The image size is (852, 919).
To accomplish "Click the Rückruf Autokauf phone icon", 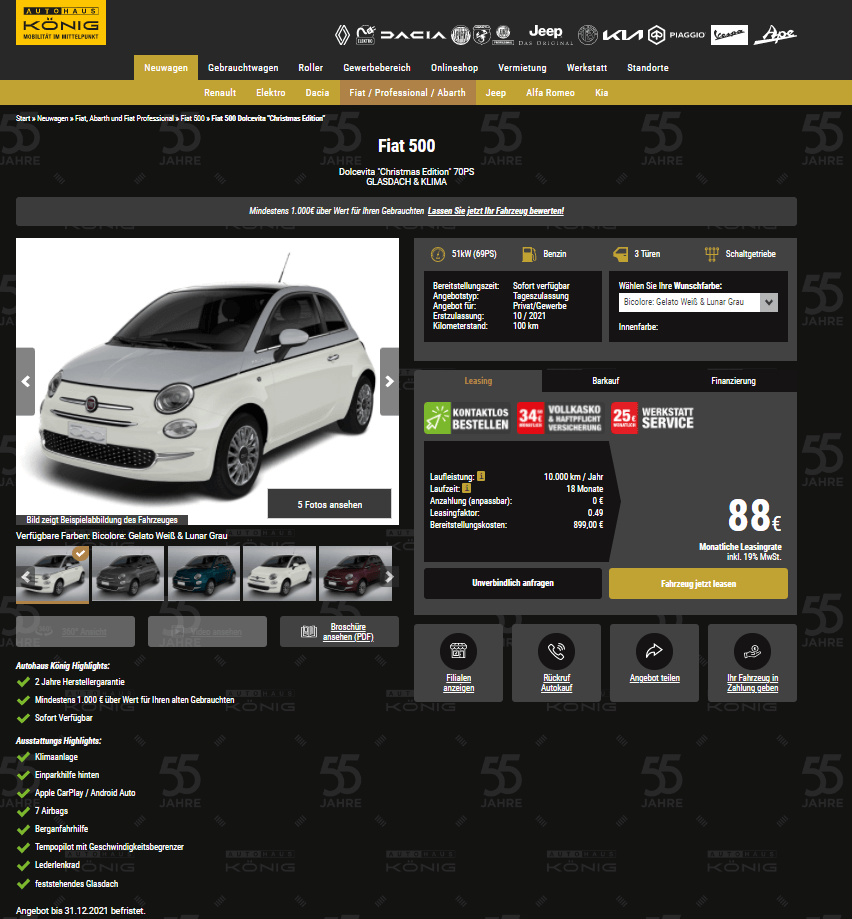I will pyautogui.click(x=556, y=651).
